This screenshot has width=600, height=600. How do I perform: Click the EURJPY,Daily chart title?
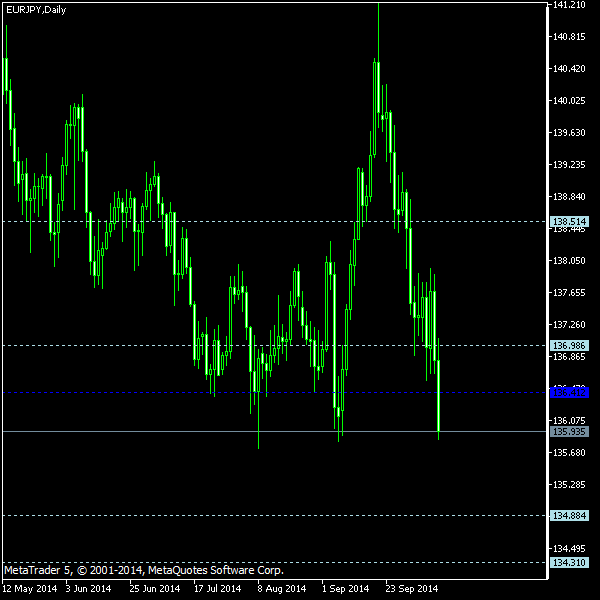[x=36, y=10]
